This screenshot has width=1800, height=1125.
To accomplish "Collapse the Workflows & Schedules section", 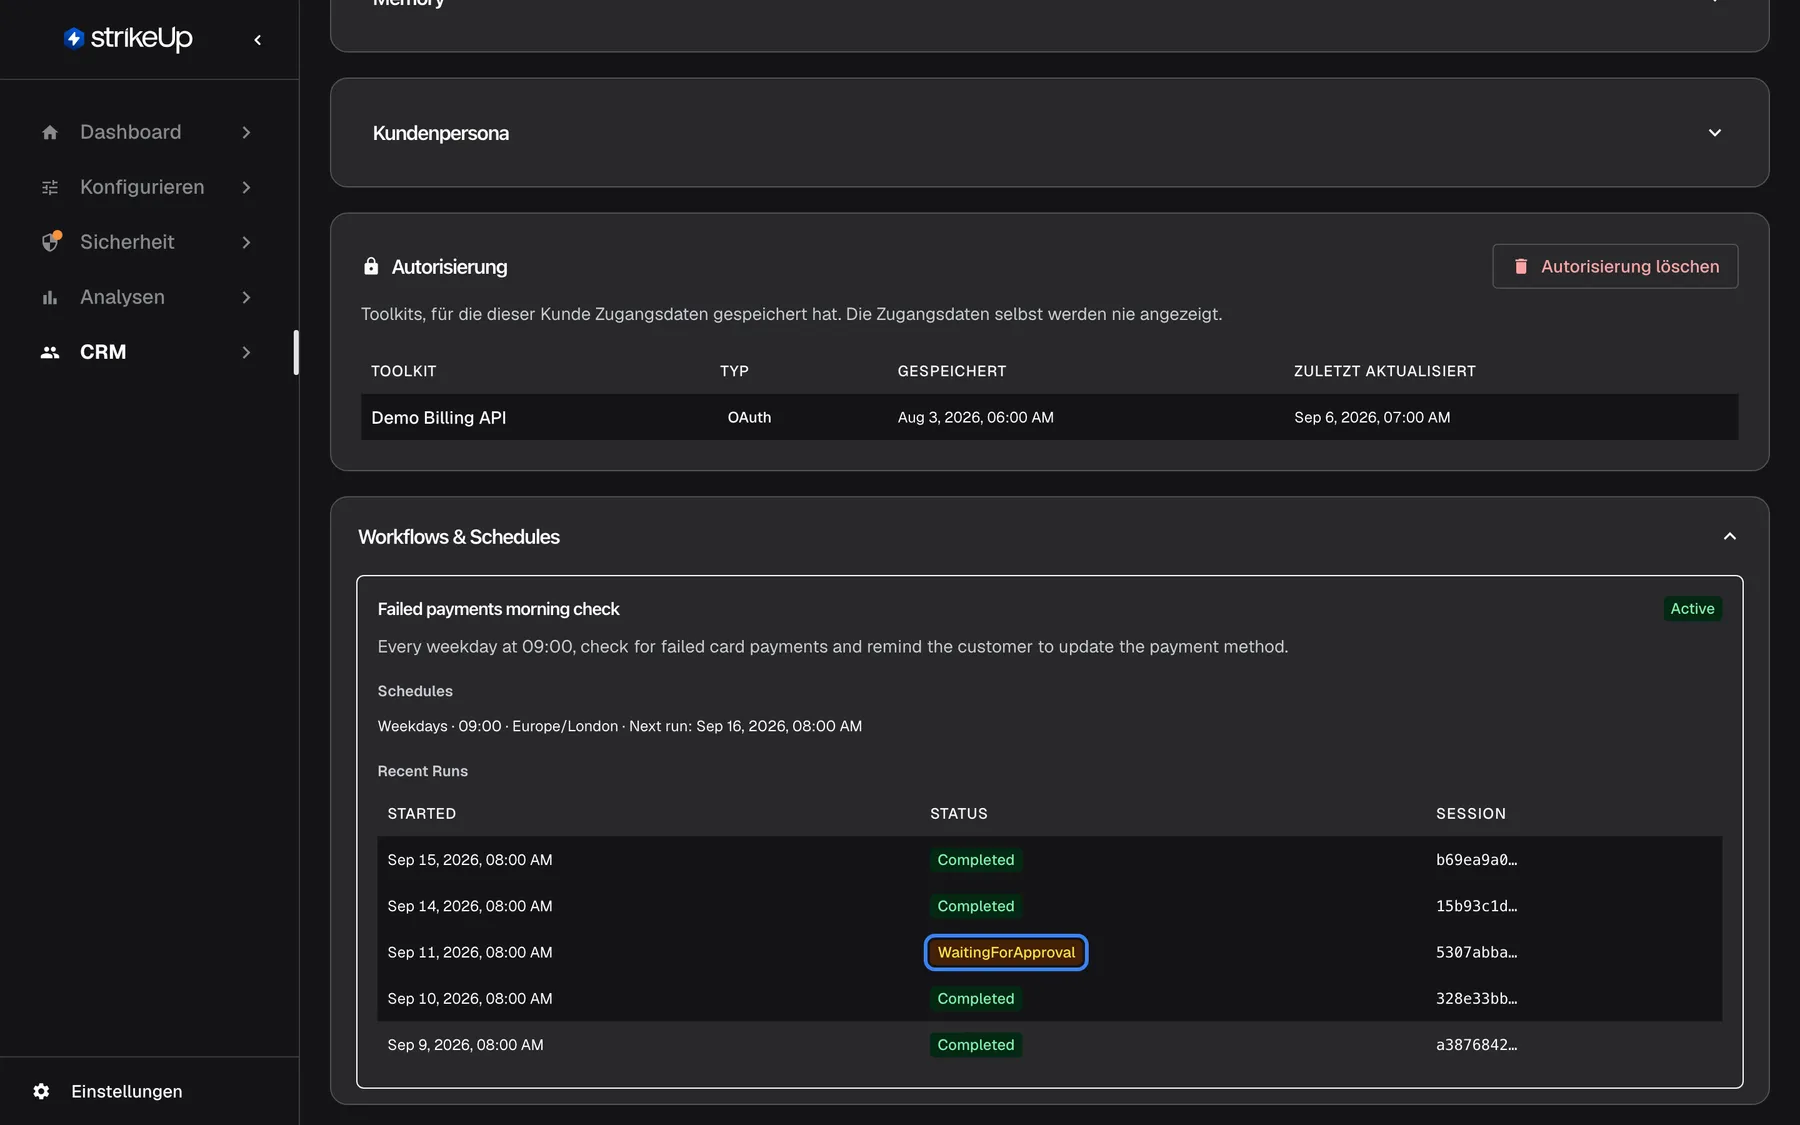I will 1730,537.
